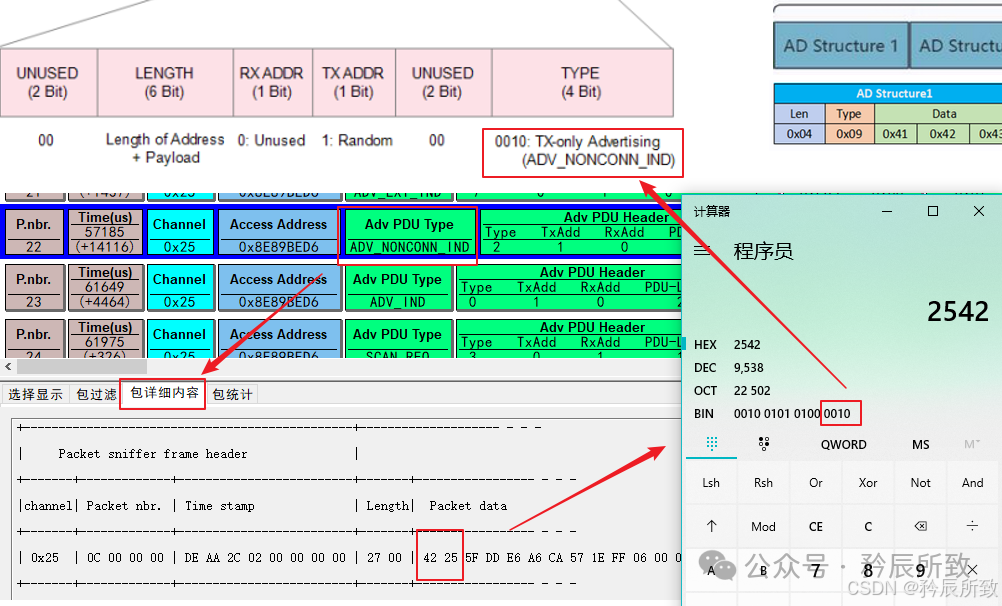Viewport: 1002px width, 606px height.
Task: Click the Rsh key
Action: point(764,483)
